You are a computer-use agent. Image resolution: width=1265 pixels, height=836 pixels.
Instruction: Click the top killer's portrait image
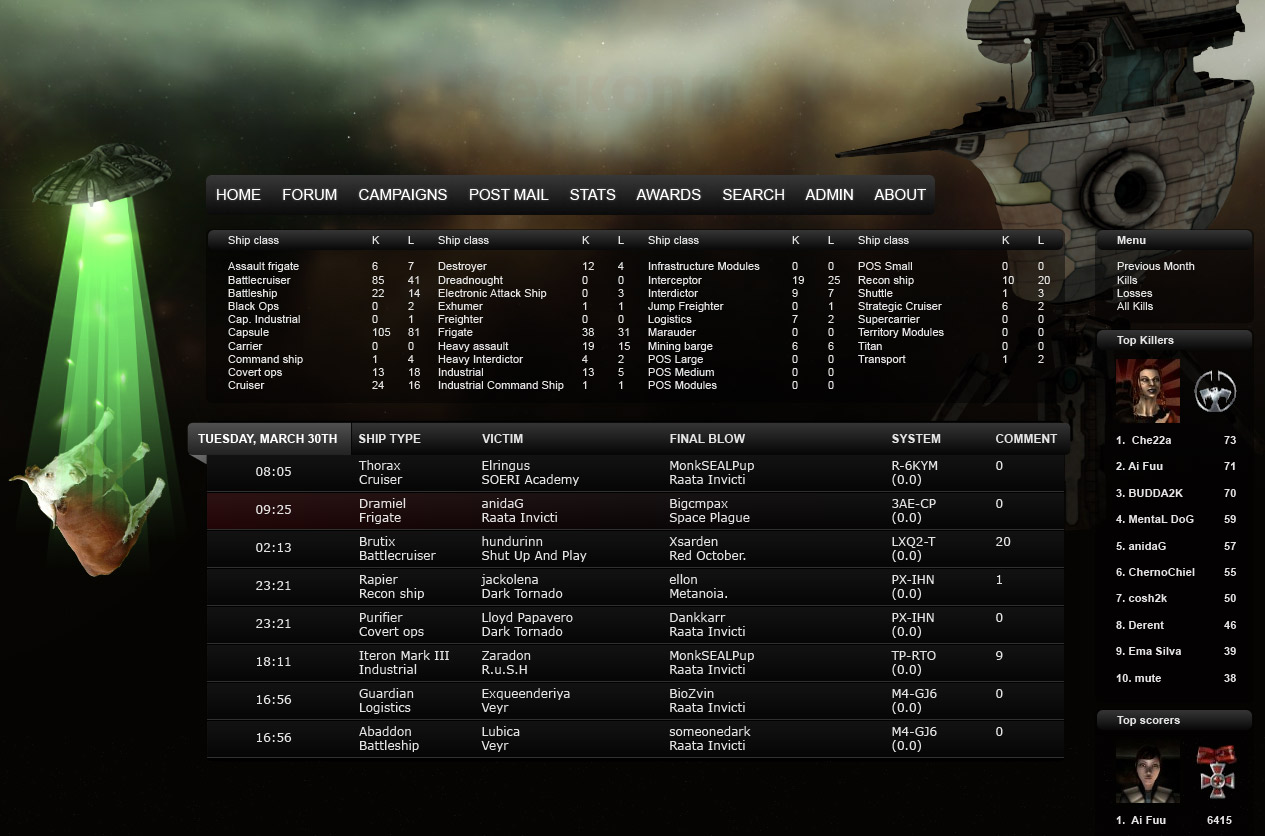pos(1148,391)
